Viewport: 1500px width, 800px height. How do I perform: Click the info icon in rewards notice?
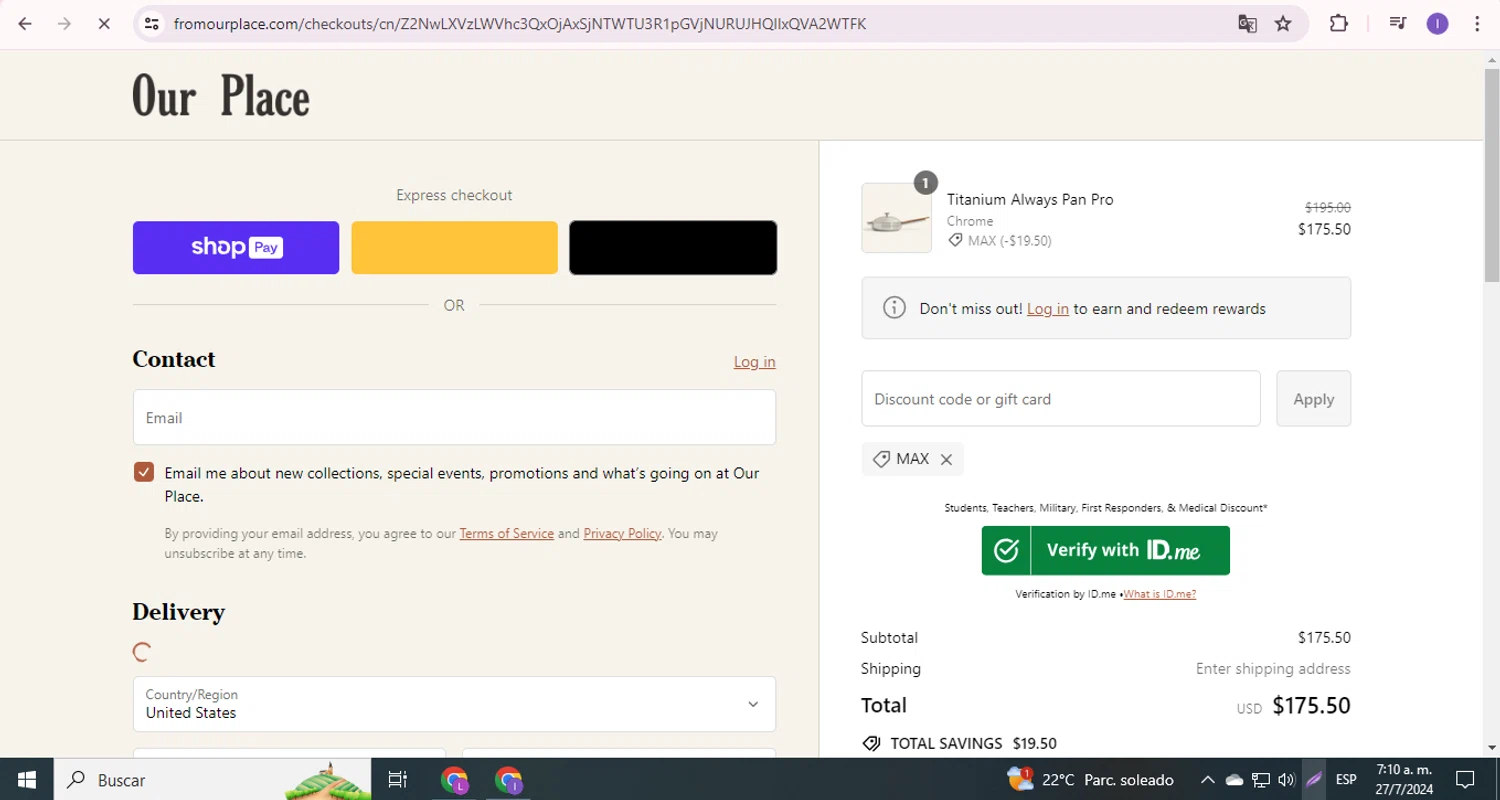[x=894, y=308]
